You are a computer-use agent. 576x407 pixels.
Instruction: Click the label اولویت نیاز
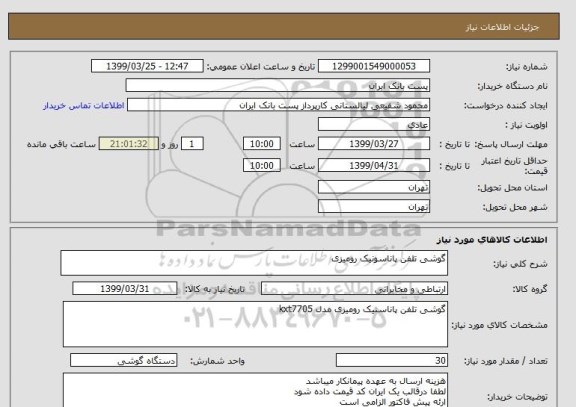pyautogui.click(x=526, y=125)
